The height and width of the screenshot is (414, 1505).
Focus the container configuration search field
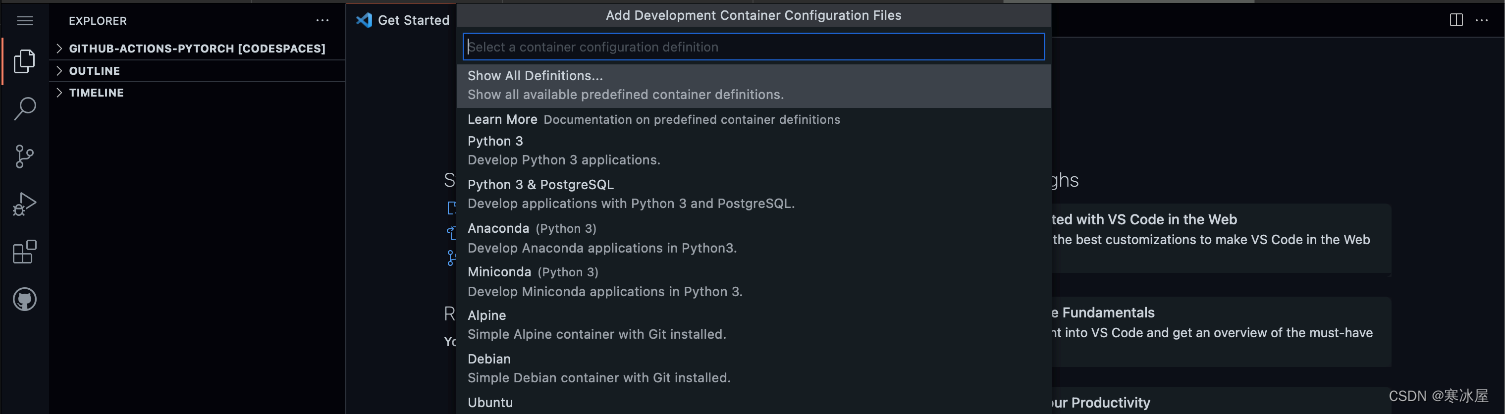[x=753, y=47]
